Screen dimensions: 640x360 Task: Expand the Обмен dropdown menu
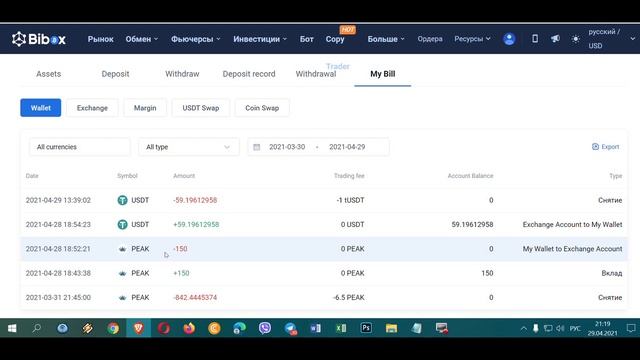tap(142, 39)
